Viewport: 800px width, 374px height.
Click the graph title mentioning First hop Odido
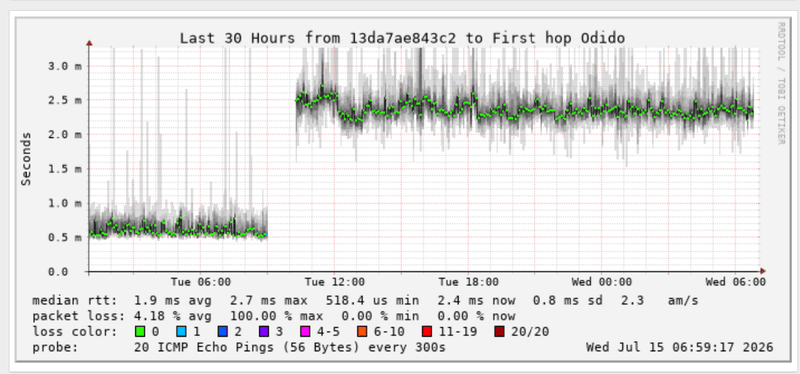click(x=402, y=38)
